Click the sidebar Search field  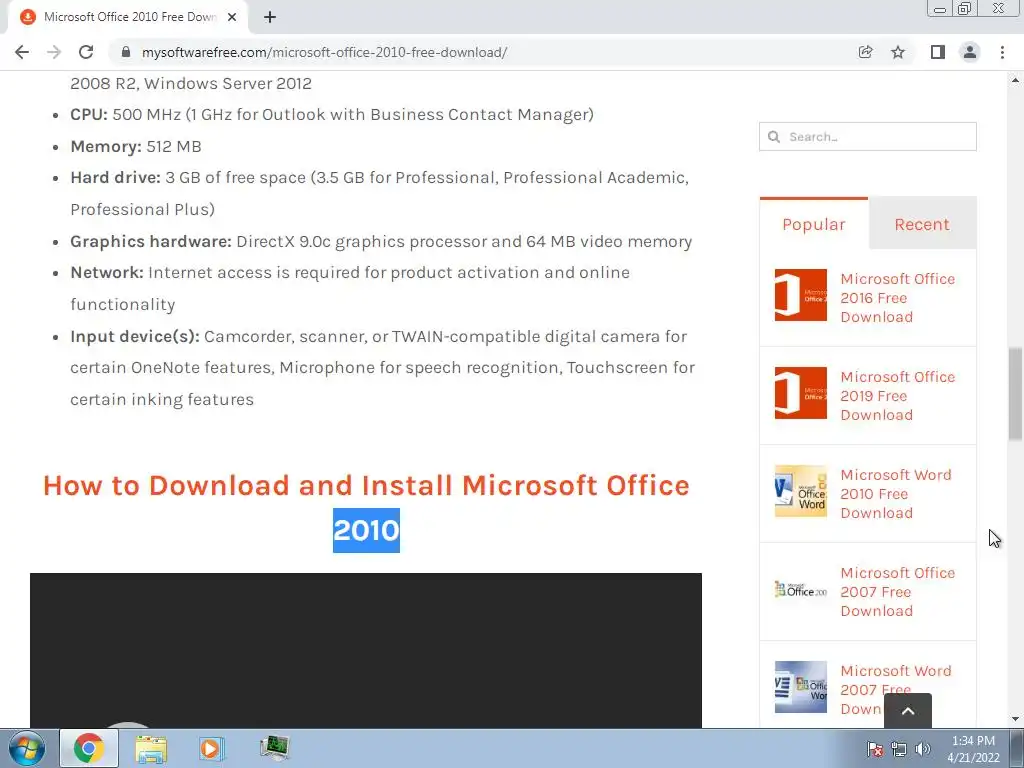(x=868, y=136)
